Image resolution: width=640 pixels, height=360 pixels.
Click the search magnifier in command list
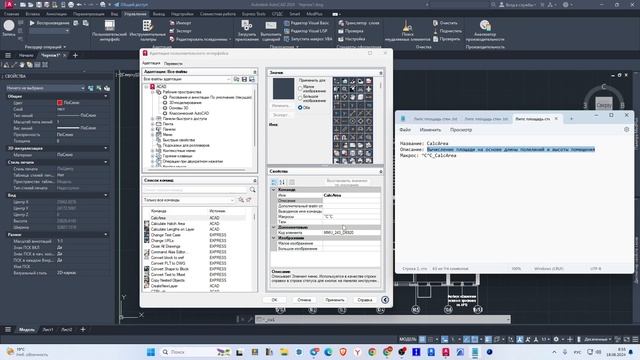point(253,190)
